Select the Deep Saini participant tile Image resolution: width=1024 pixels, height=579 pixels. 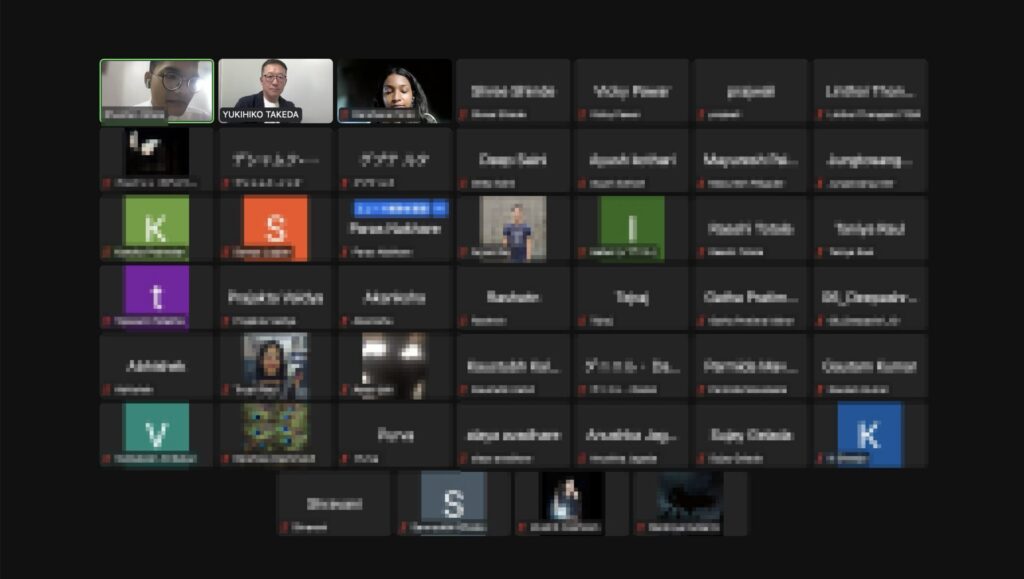click(513, 160)
